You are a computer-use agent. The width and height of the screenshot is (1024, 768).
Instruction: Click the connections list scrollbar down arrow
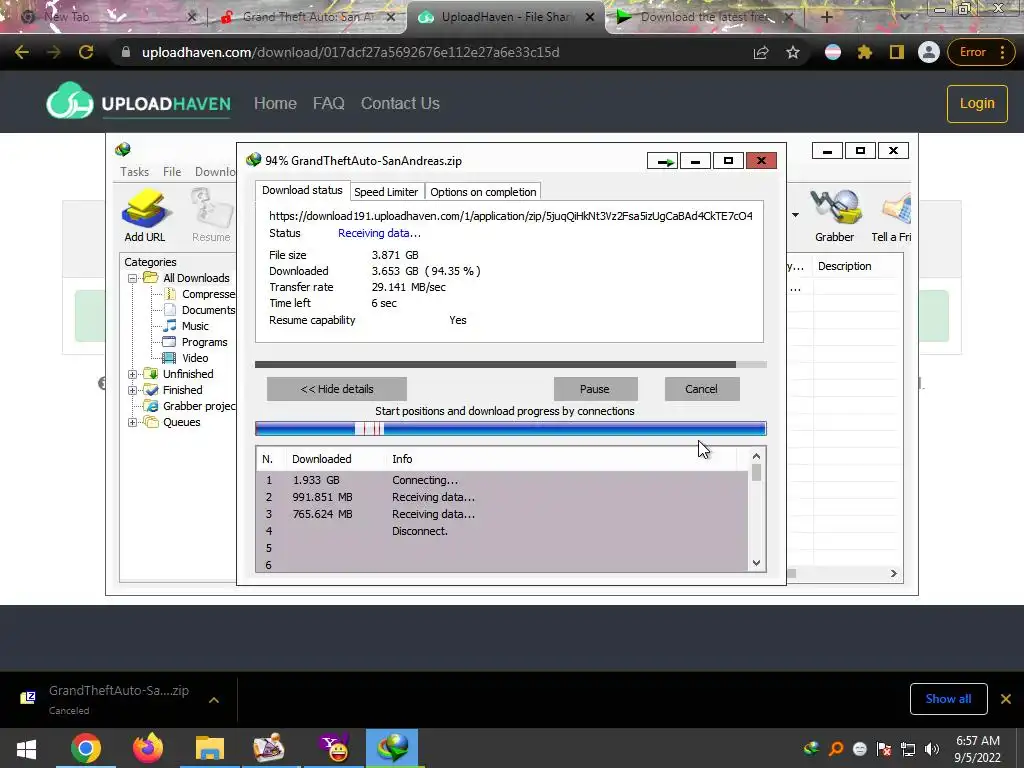click(756, 563)
